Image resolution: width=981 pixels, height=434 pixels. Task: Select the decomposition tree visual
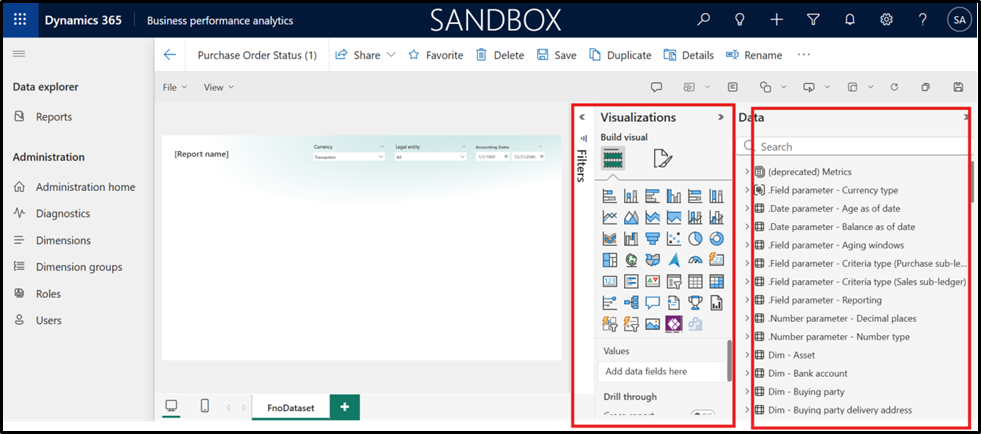tap(631, 303)
